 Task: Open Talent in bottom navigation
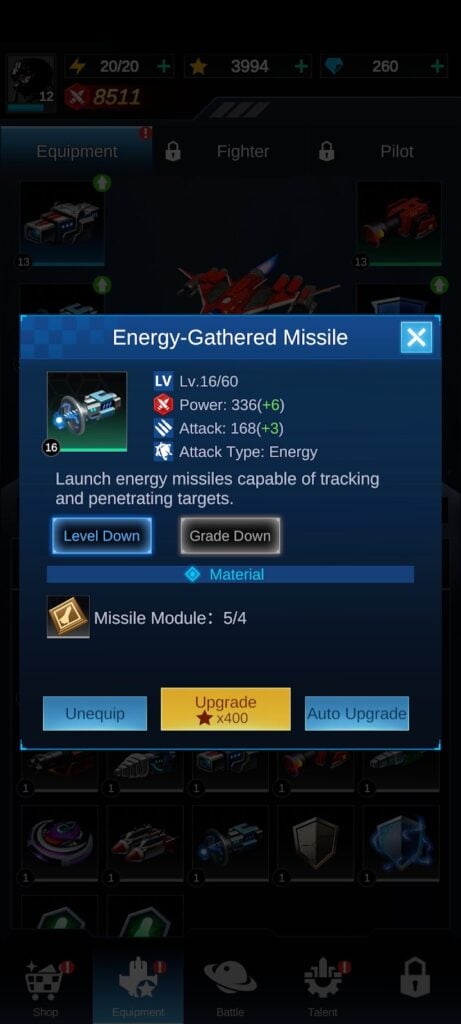tap(323, 986)
